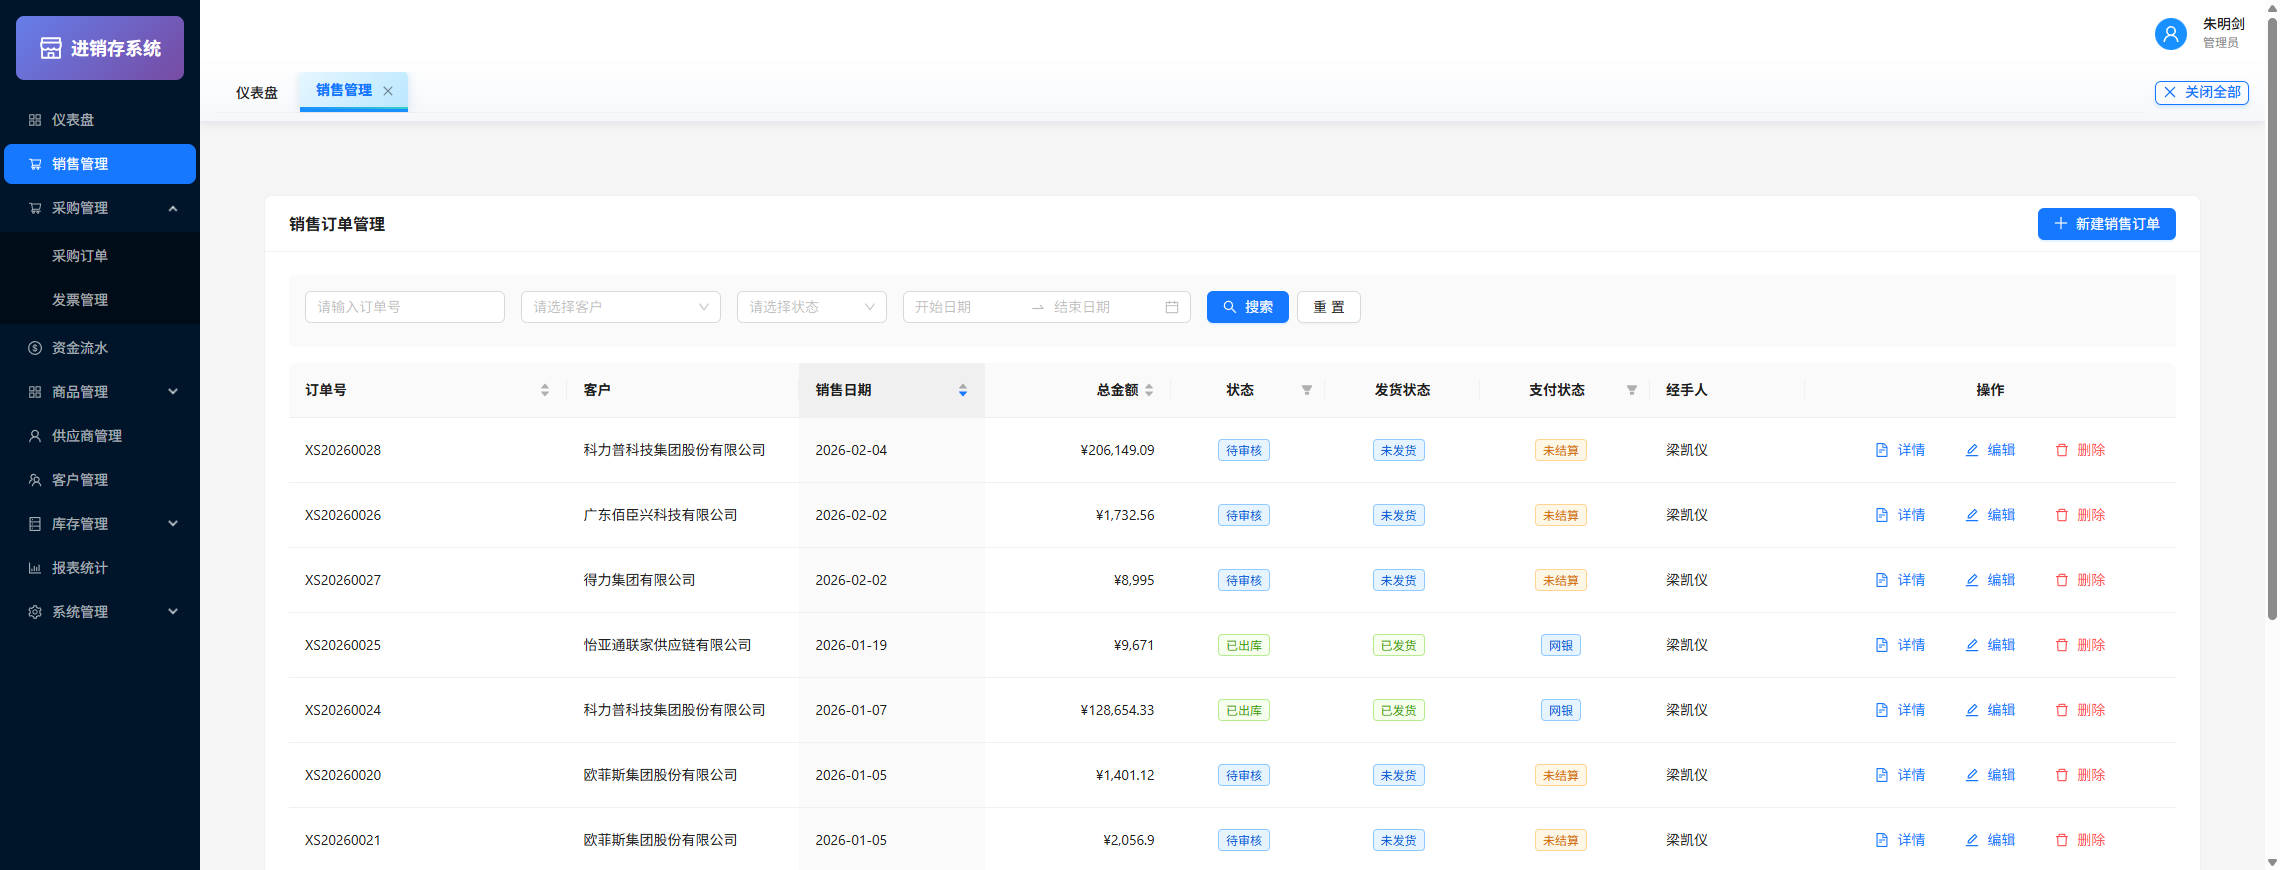Screen dimensions: 2280x870
Task: Expand the 系统管理 sidebar menu
Action: [x=100, y=612]
